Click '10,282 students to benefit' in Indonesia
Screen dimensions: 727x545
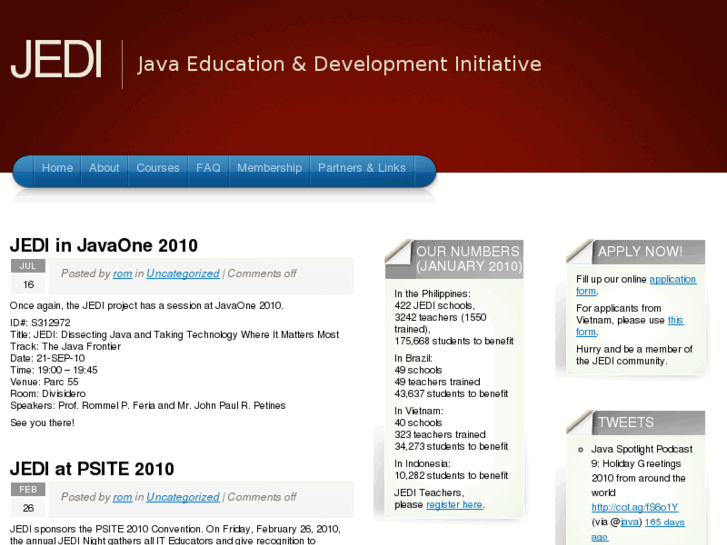tap(451, 475)
